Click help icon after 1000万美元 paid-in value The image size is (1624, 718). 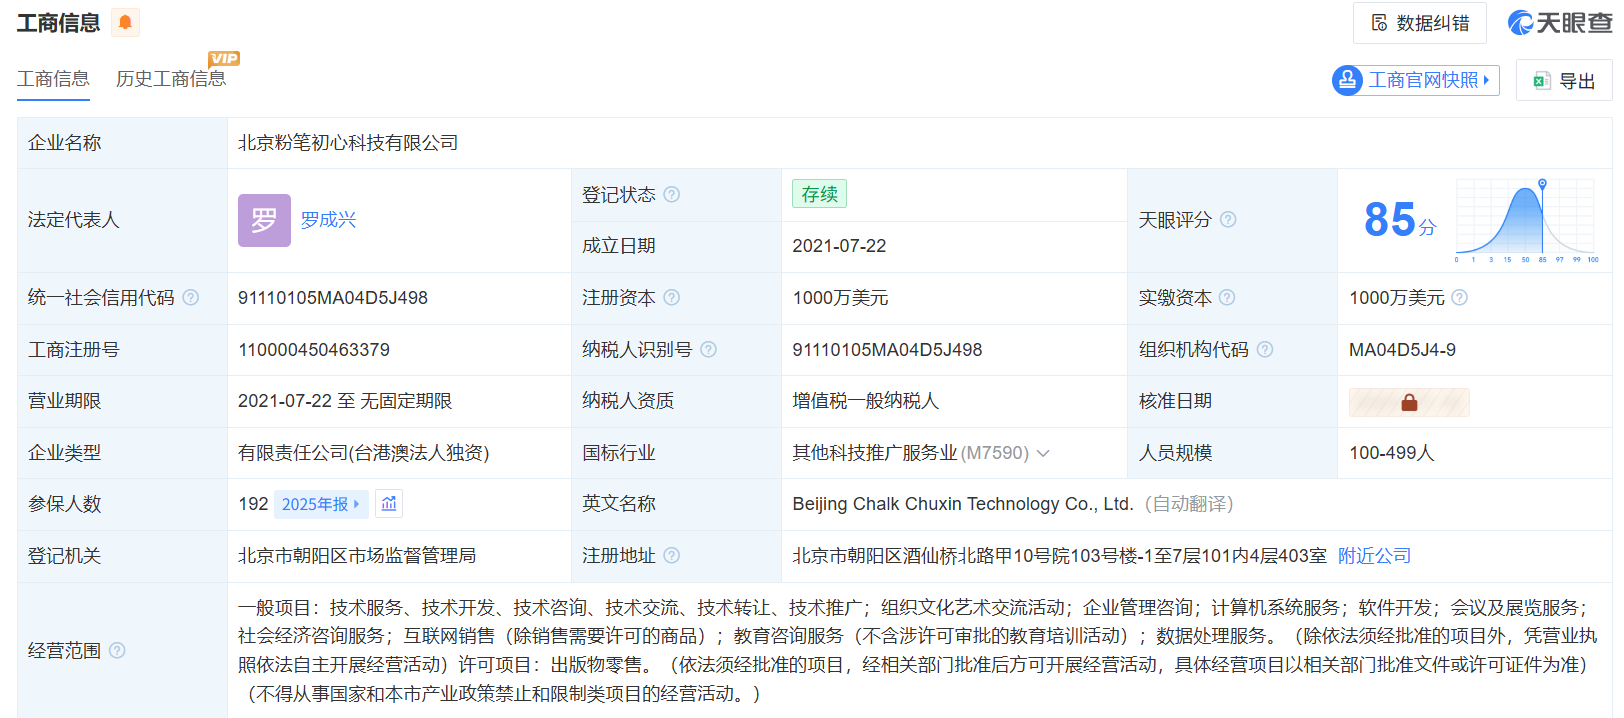(1460, 297)
